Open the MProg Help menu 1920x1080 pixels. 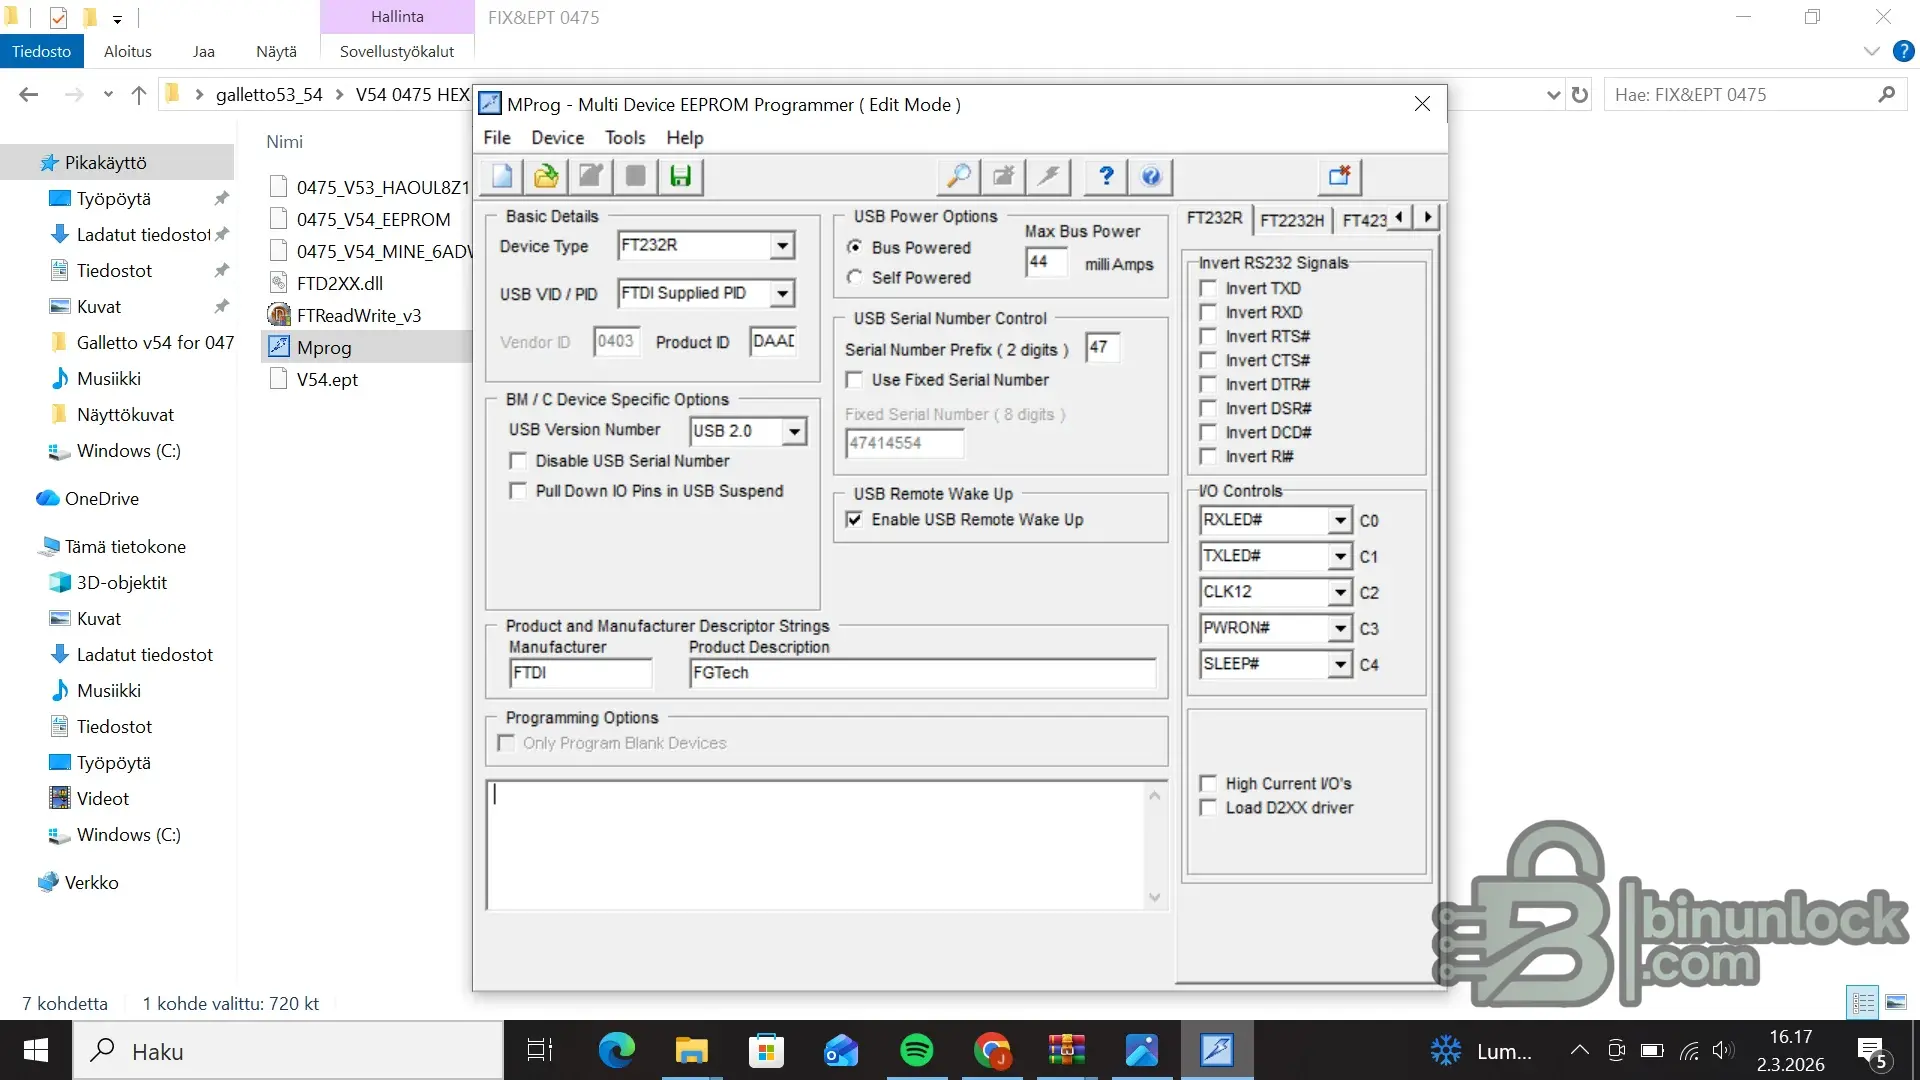pos(685,138)
